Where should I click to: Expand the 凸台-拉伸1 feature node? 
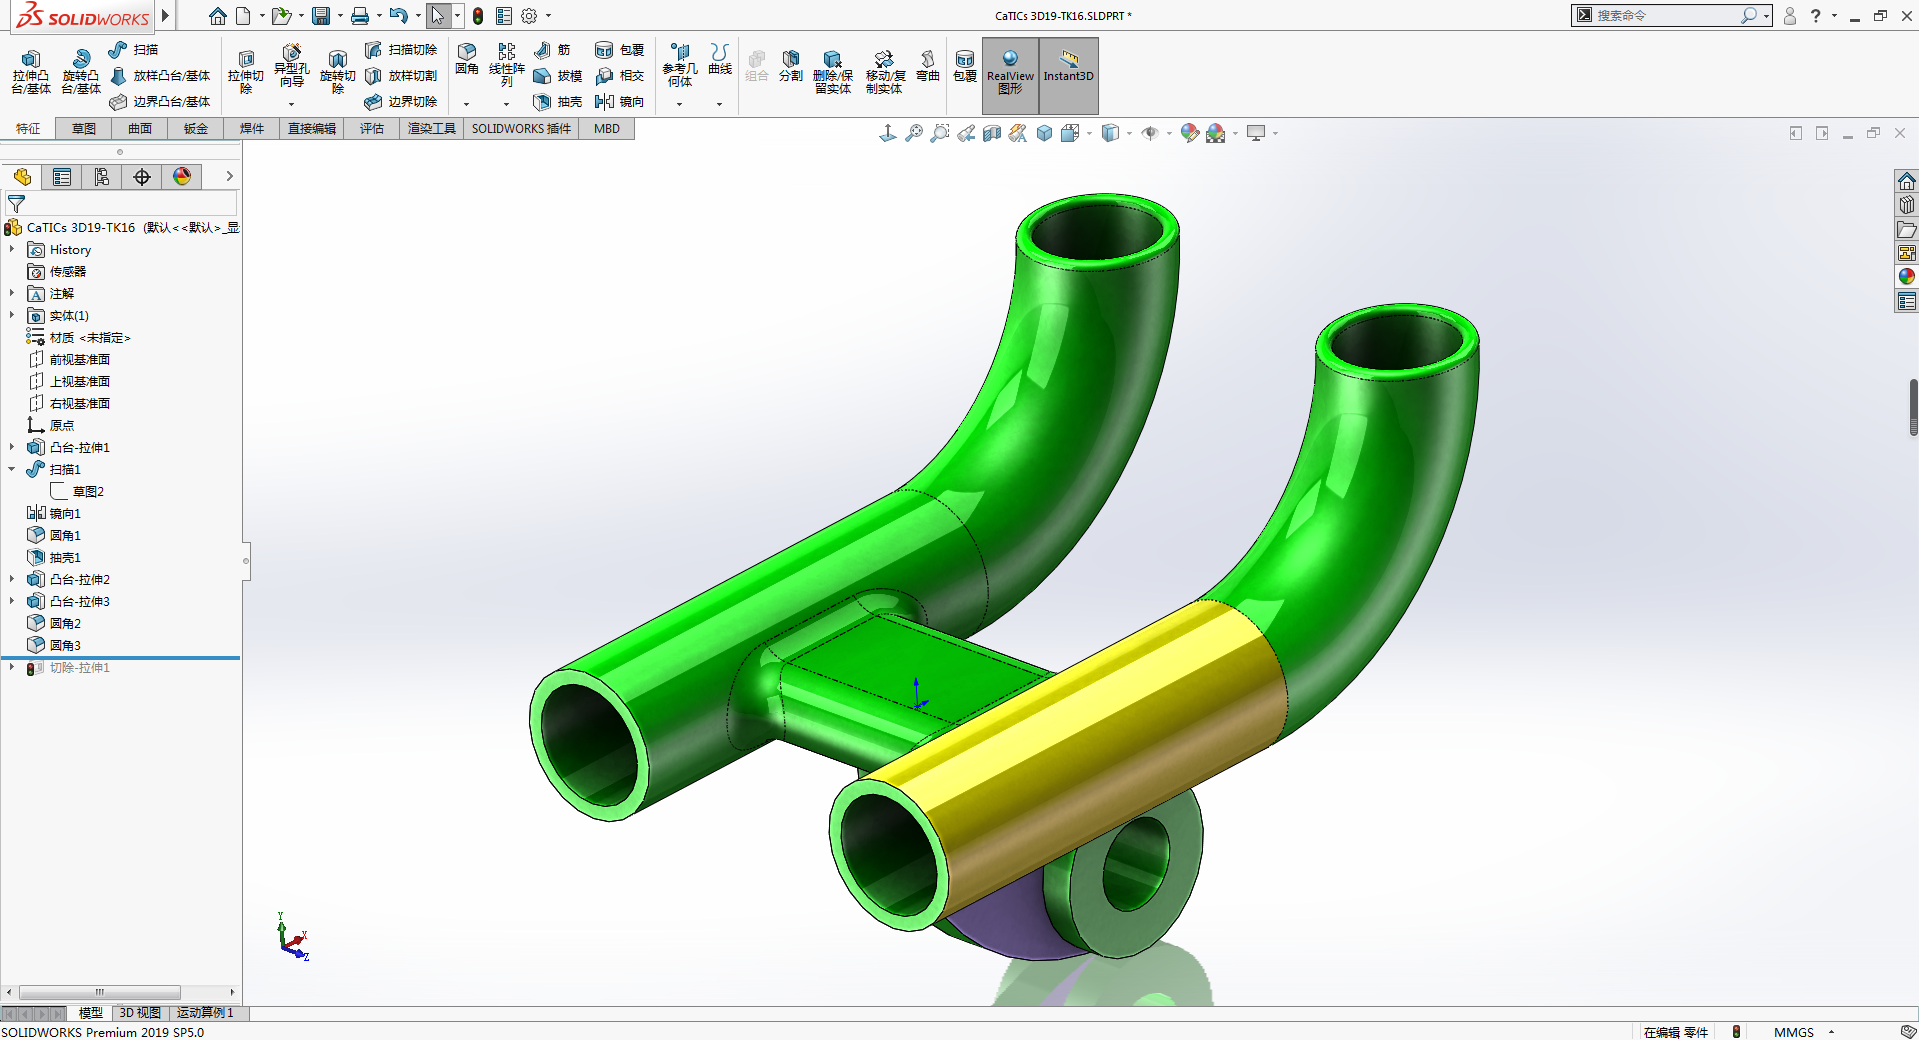tap(12, 448)
